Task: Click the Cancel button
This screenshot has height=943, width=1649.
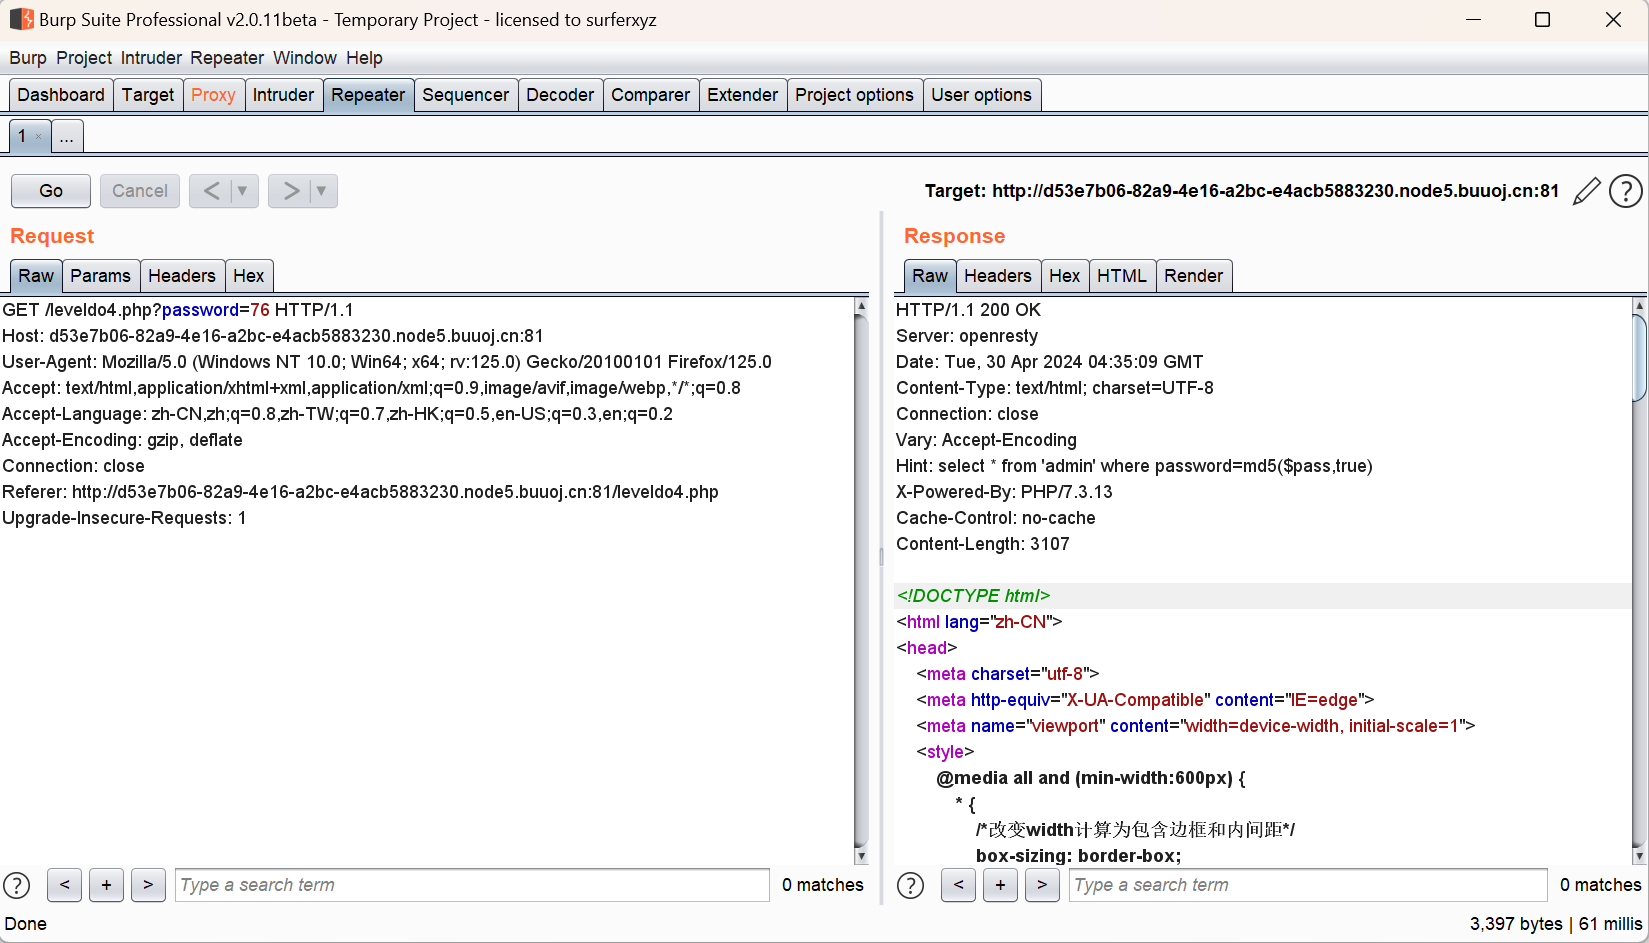Action: [140, 191]
